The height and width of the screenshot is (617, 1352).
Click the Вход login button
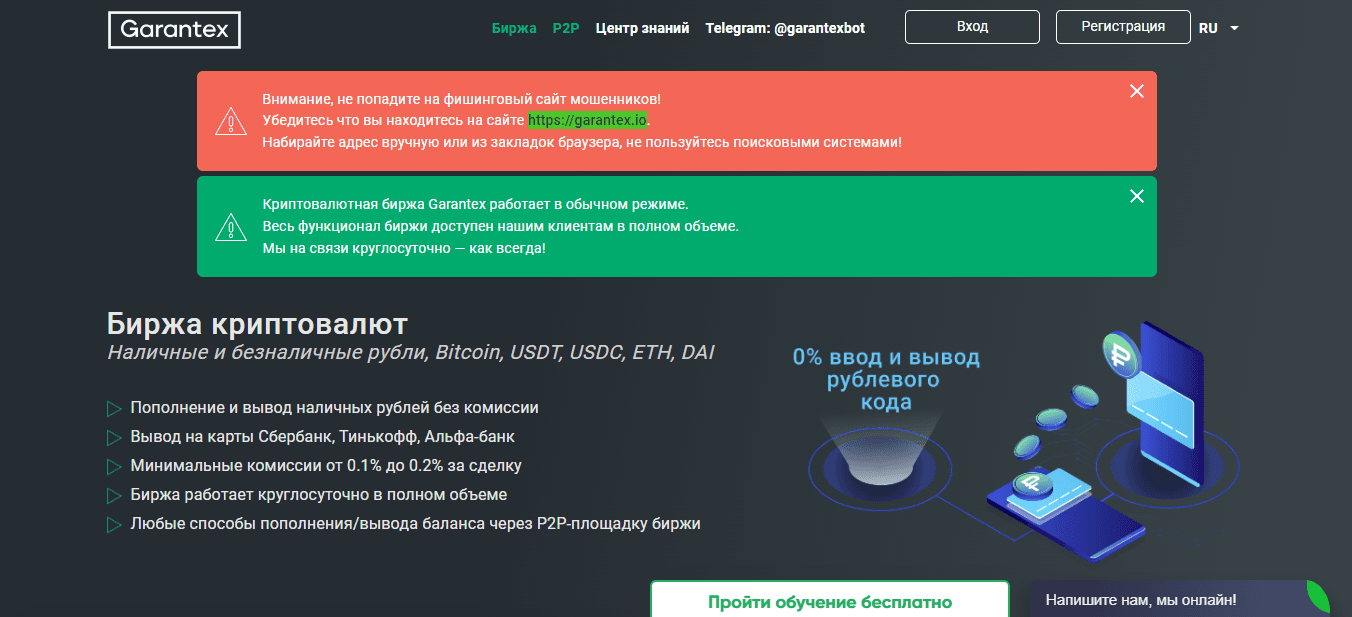pos(972,27)
